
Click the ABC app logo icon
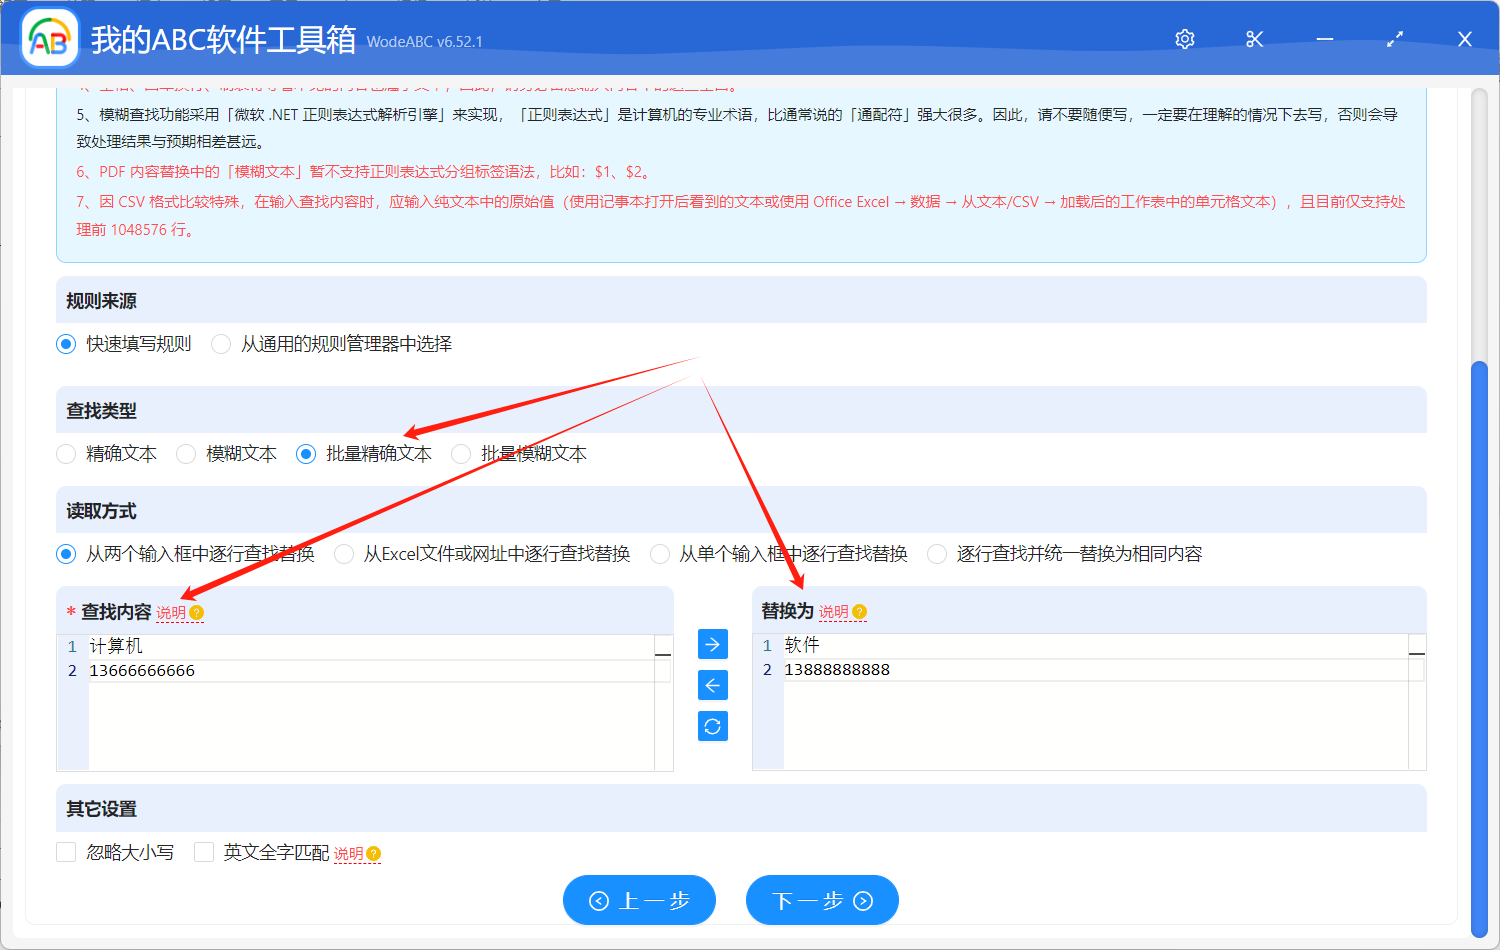tap(49, 39)
